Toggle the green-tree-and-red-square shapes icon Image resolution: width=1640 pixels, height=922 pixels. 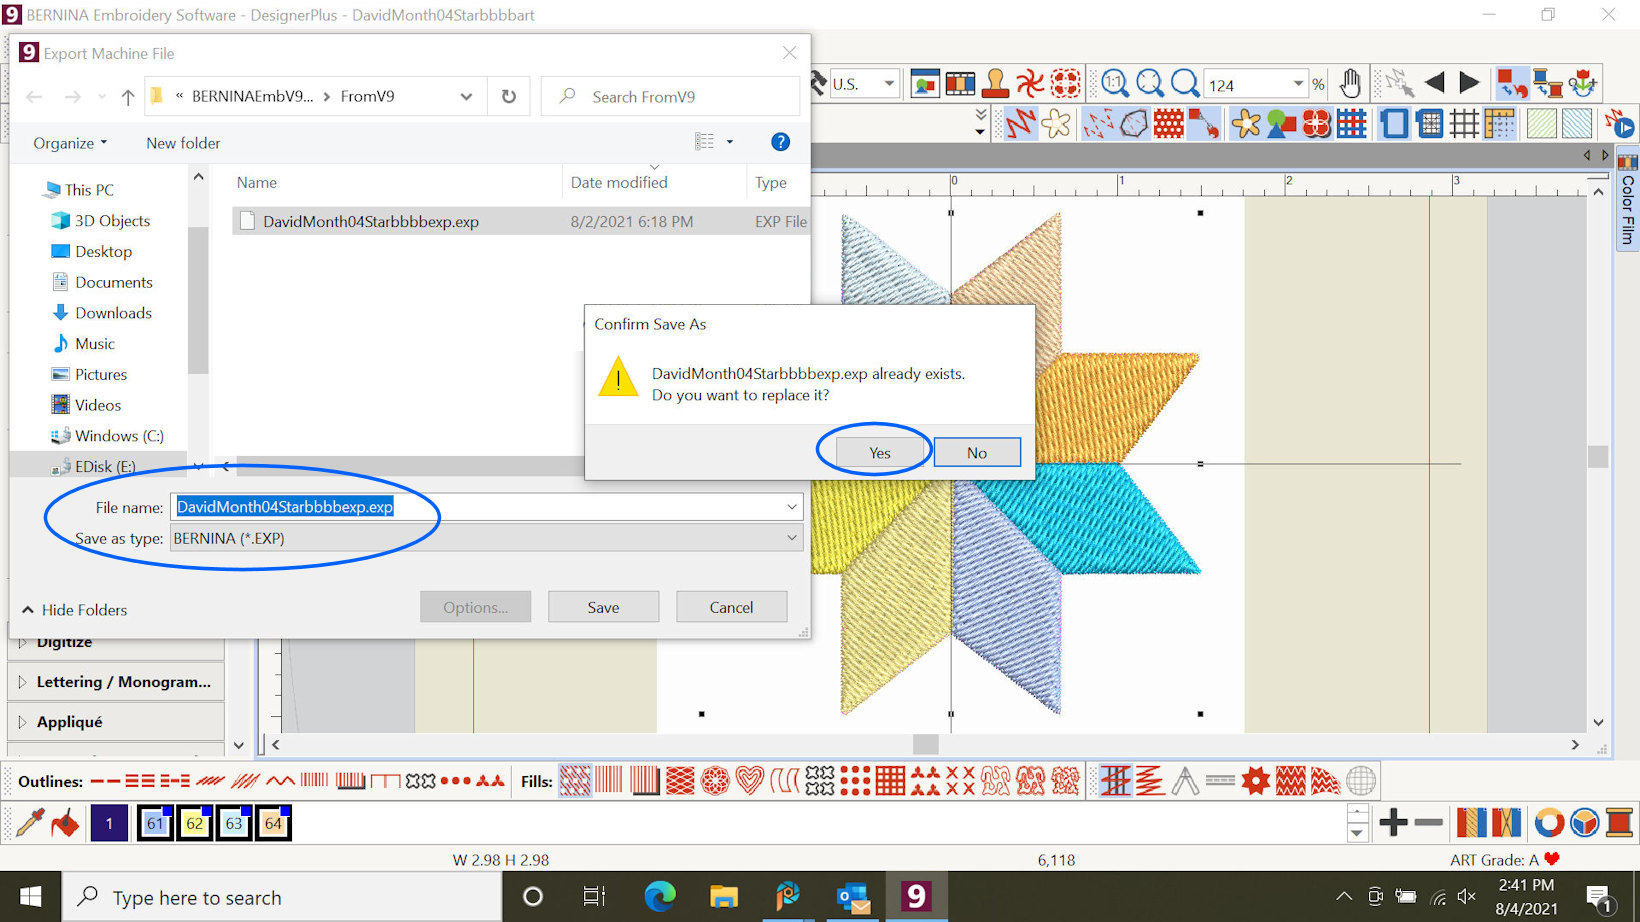(x=1281, y=124)
